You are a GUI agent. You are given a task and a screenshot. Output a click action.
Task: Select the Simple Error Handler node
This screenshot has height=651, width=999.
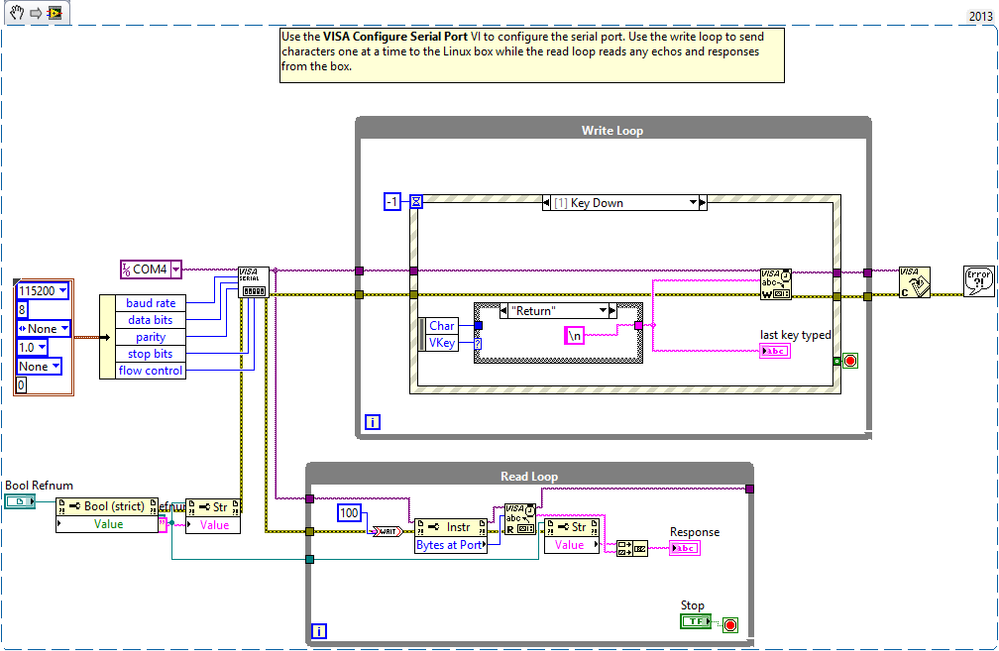[x=979, y=282]
